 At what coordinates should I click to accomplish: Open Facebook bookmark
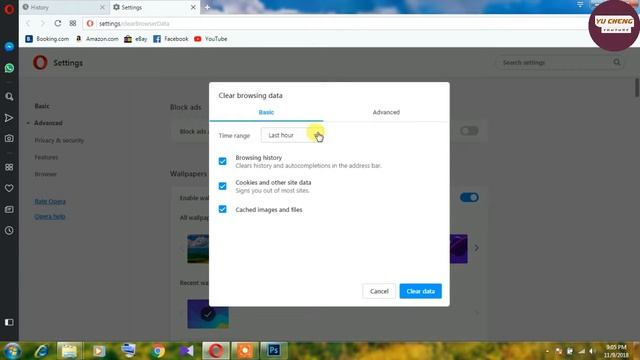click(171, 39)
